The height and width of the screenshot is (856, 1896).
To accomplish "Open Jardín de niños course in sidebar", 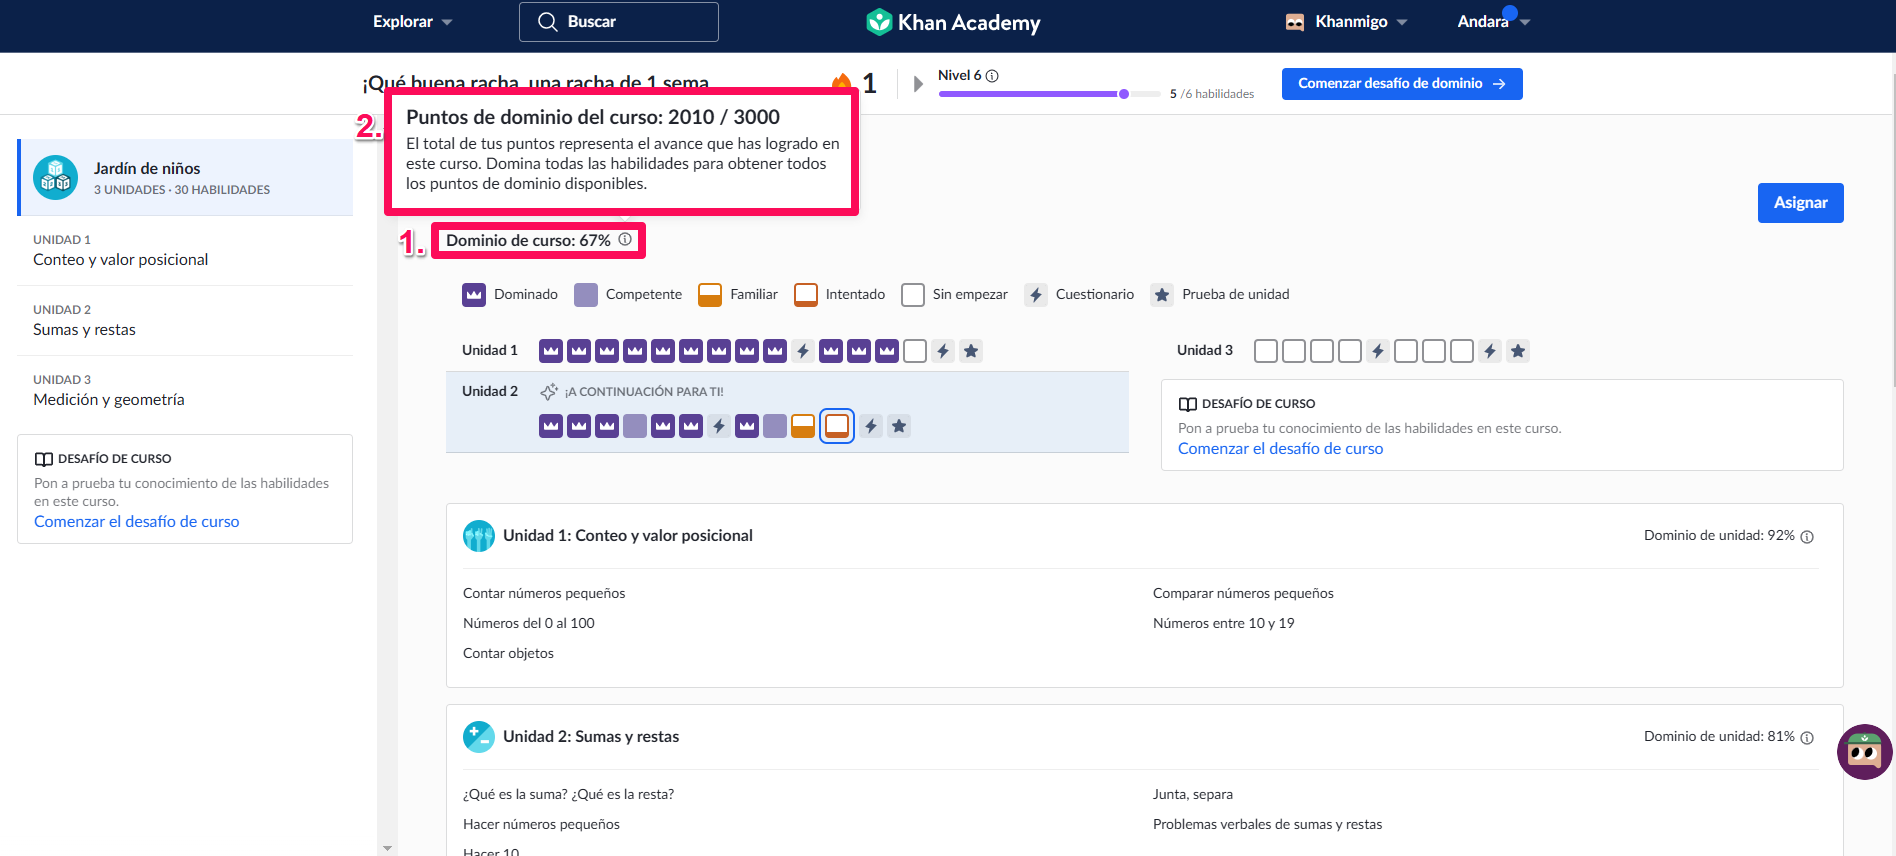I will [x=185, y=178].
